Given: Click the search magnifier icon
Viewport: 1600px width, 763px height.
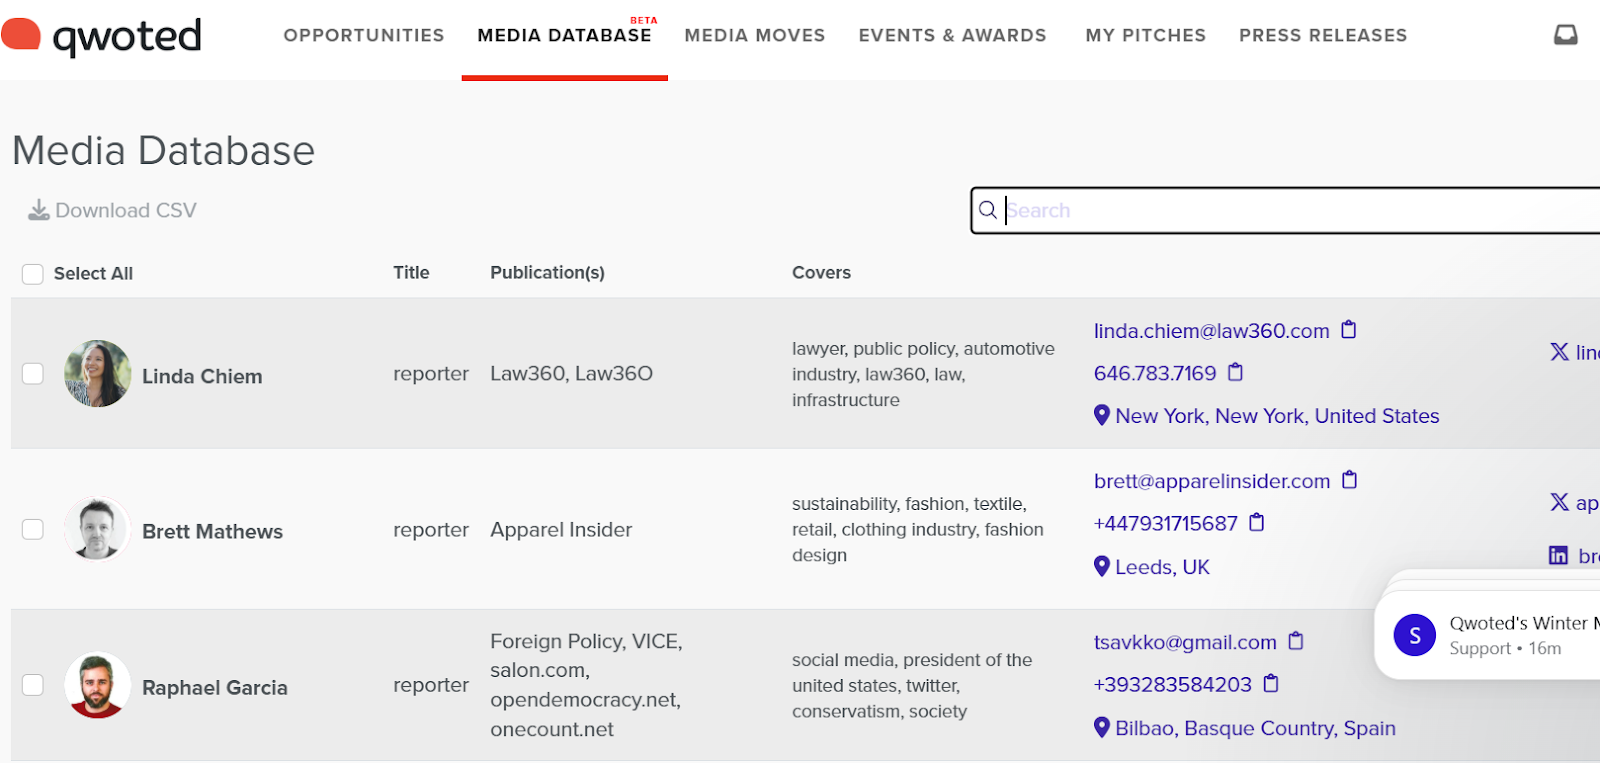Looking at the screenshot, I should coord(987,210).
